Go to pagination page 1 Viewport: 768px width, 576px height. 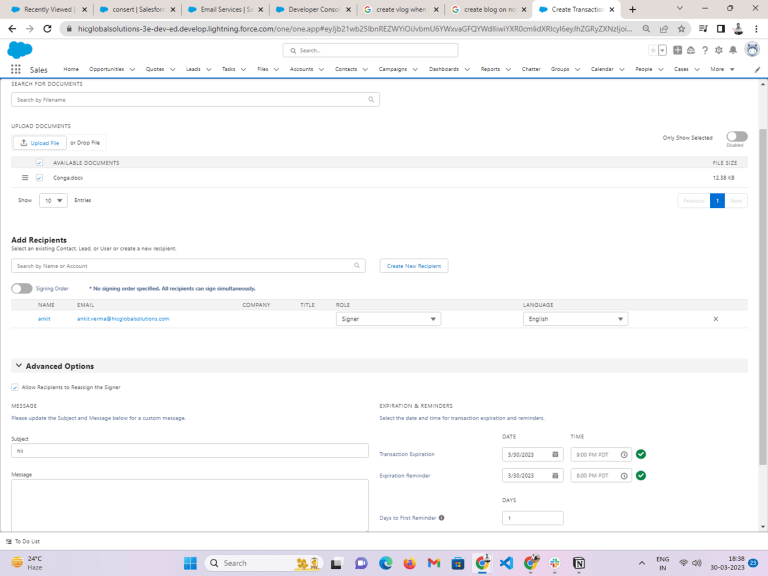(x=717, y=201)
